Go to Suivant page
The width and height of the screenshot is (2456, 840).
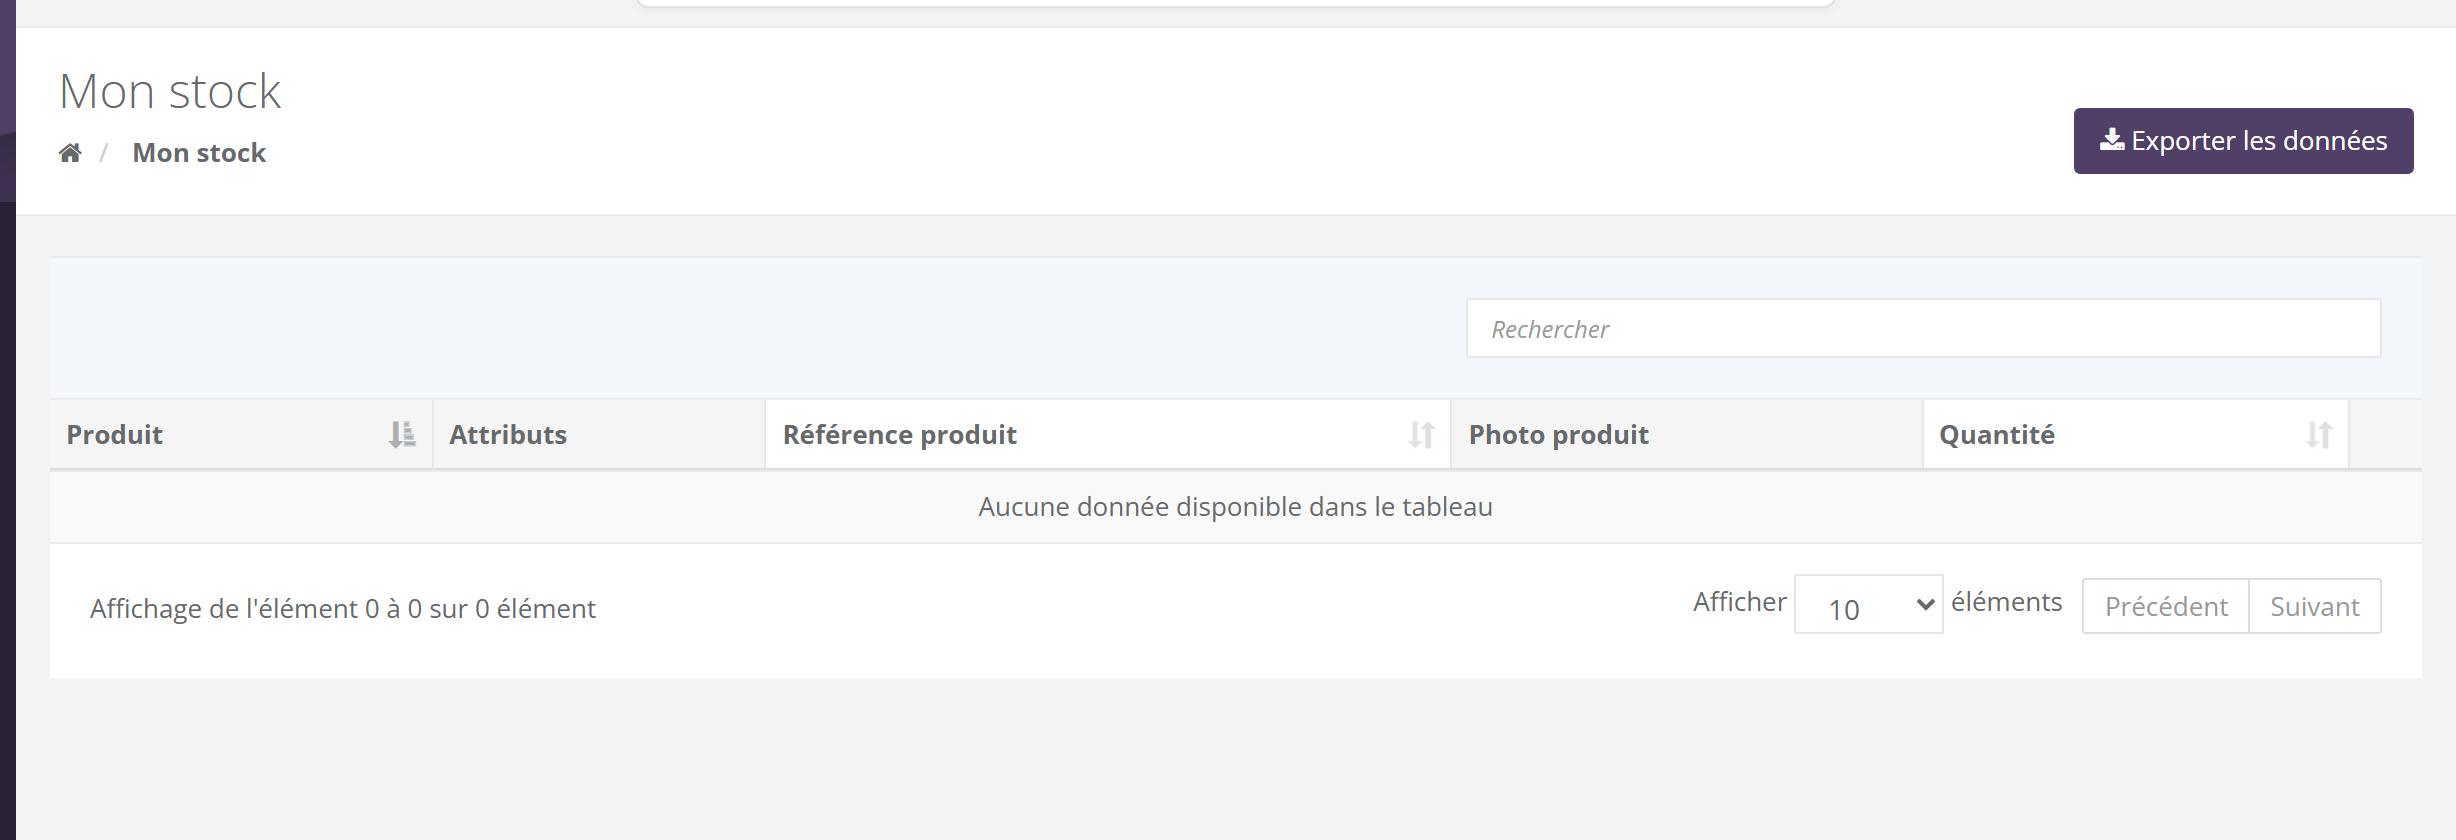pos(2314,606)
